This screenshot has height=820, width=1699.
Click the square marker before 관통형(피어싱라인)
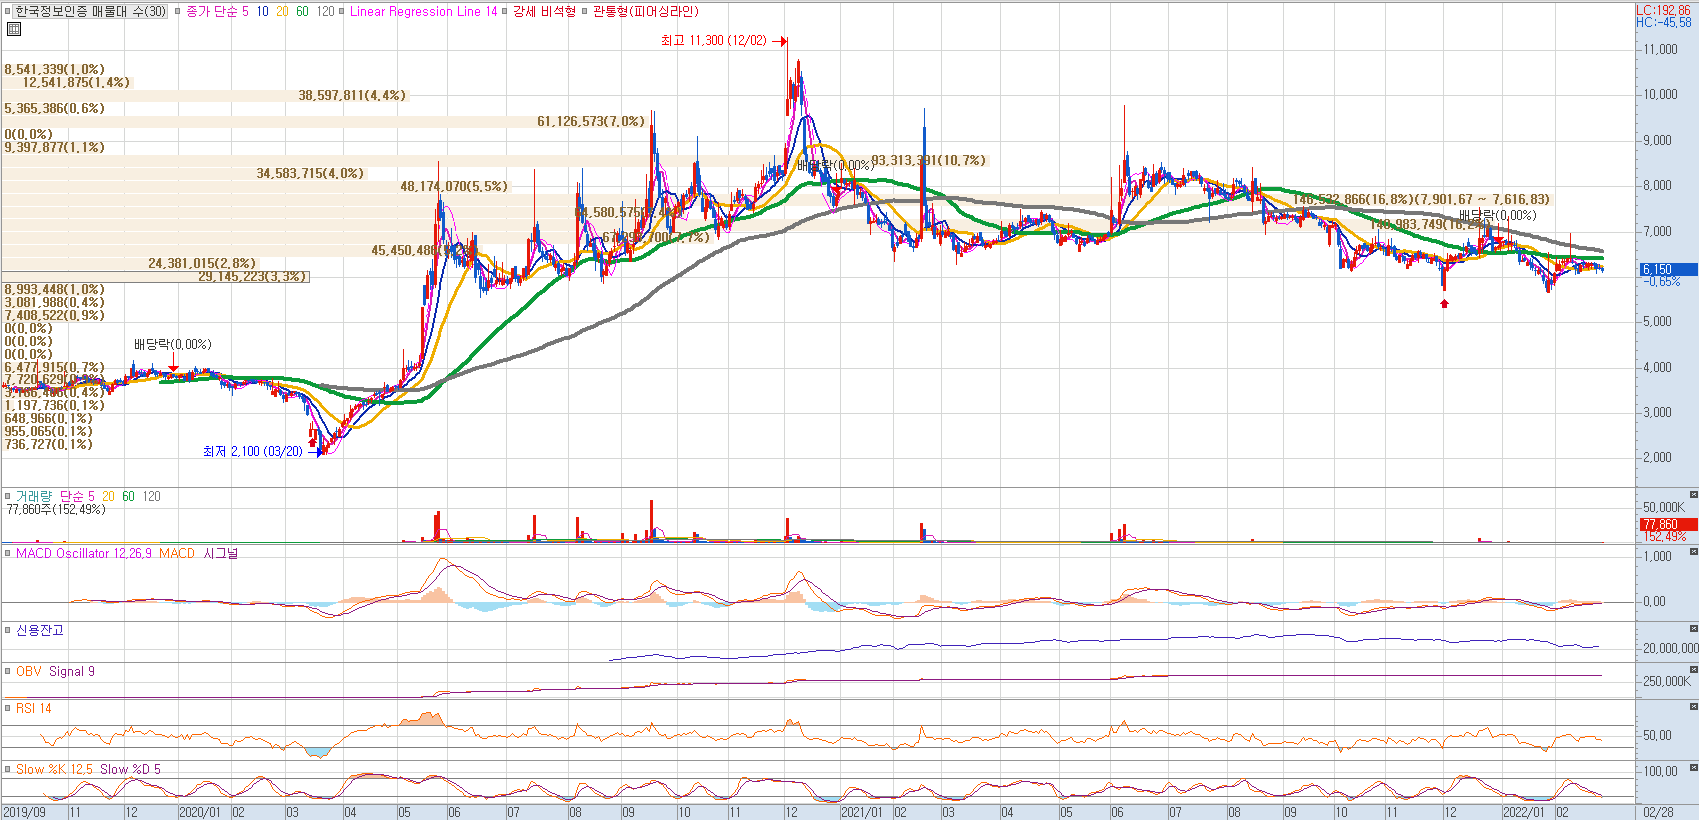585,12
